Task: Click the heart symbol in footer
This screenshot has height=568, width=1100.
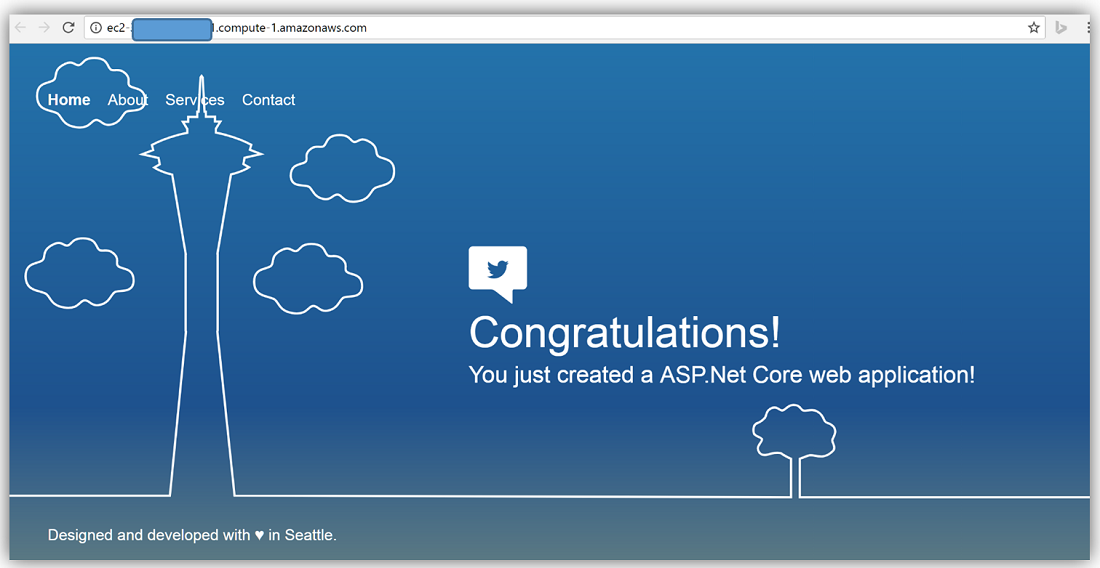Action: click(259, 535)
